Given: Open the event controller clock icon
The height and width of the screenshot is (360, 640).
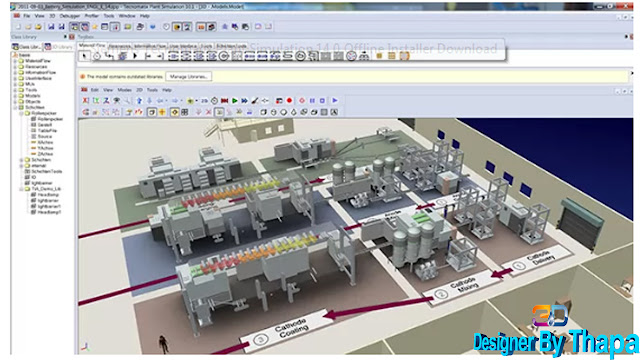Looking at the screenshot, I should tap(214, 100).
